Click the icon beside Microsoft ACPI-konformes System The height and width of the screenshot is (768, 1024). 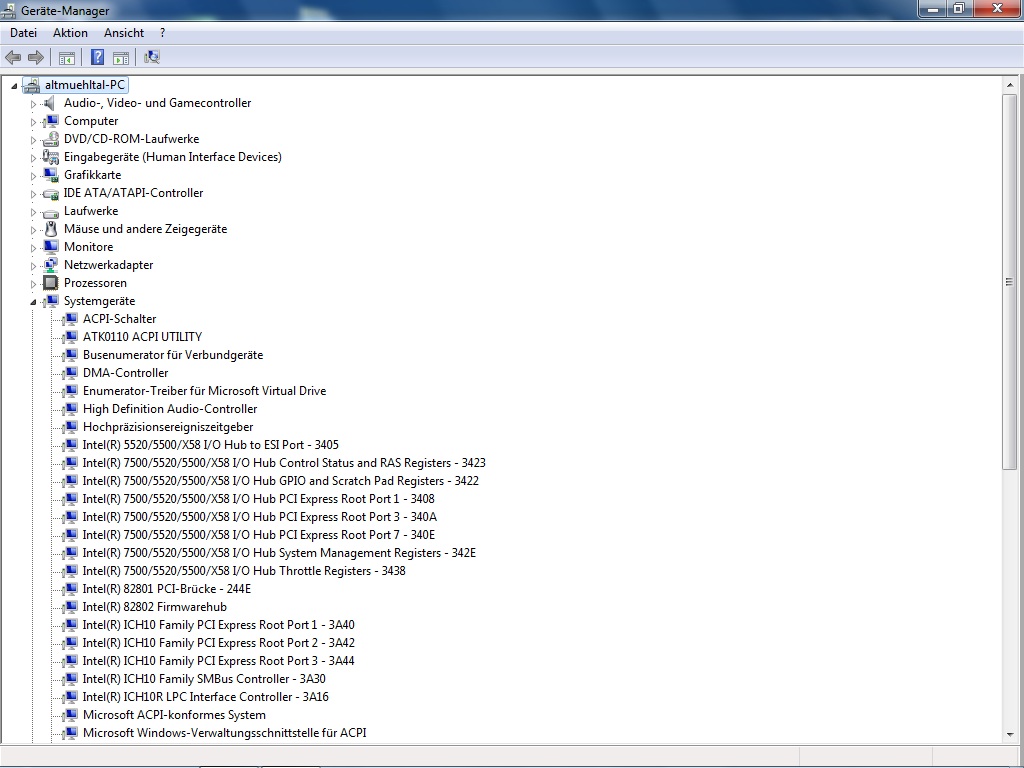(69, 715)
